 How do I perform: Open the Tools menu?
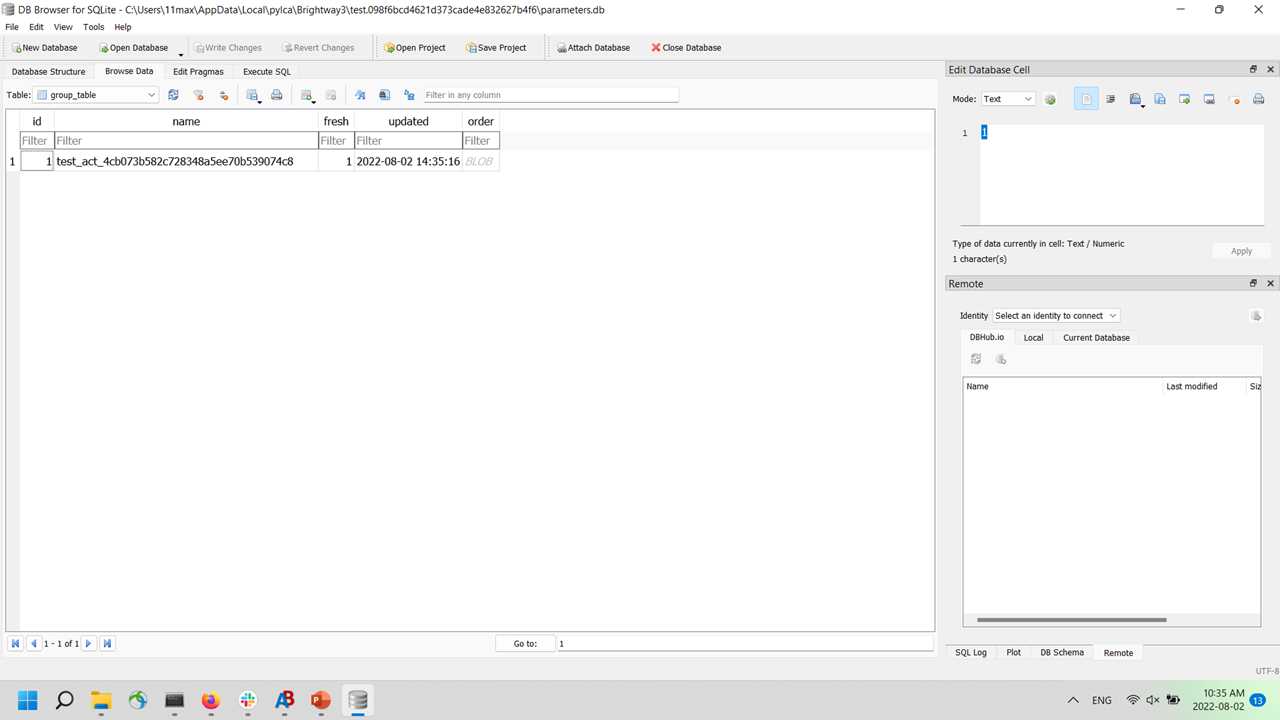(x=93, y=27)
